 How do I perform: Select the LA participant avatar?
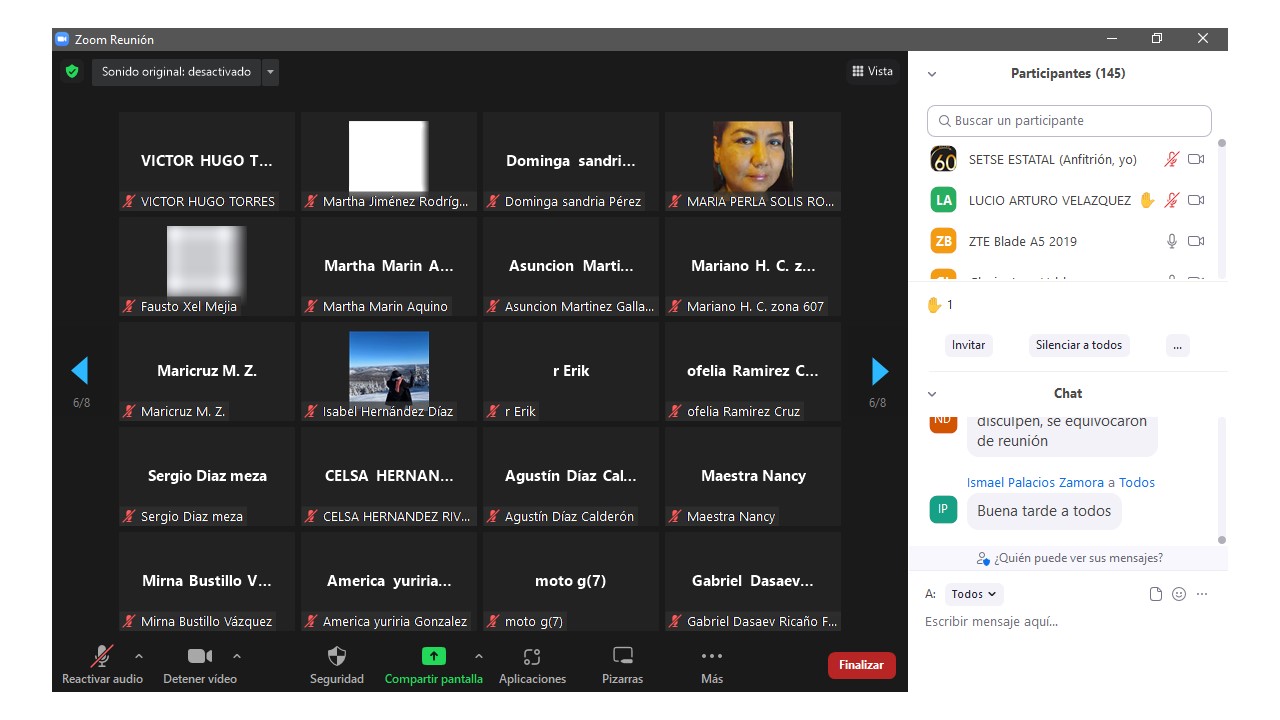coord(943,200)
